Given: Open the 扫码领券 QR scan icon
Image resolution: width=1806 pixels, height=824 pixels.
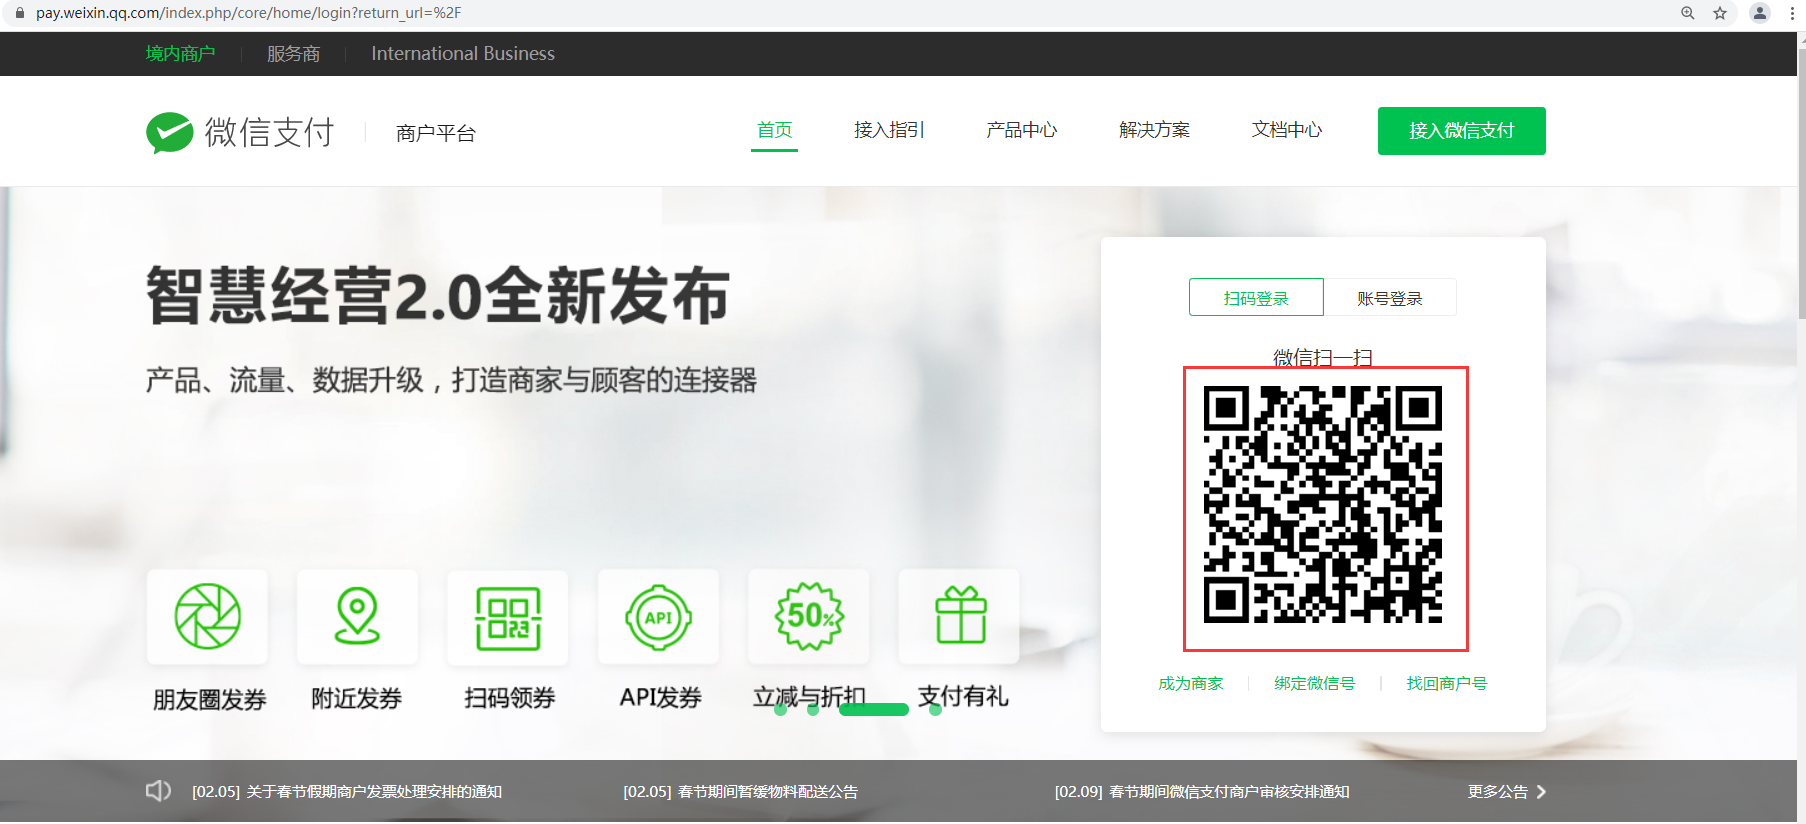Looking at the screenshot, I should pyautogui.click(x=508, y=617).
